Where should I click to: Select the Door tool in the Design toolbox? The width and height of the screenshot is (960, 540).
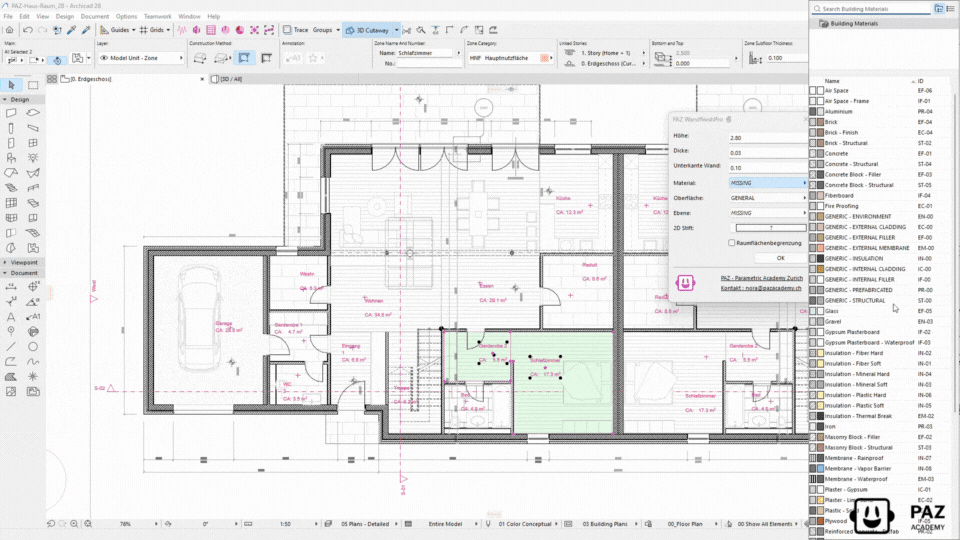click(11, 143)
